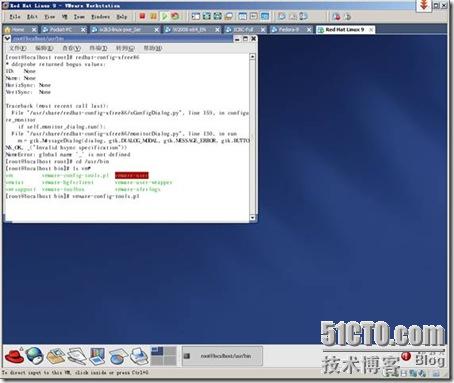Open the VMware Edit menu
454x383 pixels.
[x=32, y=16]
